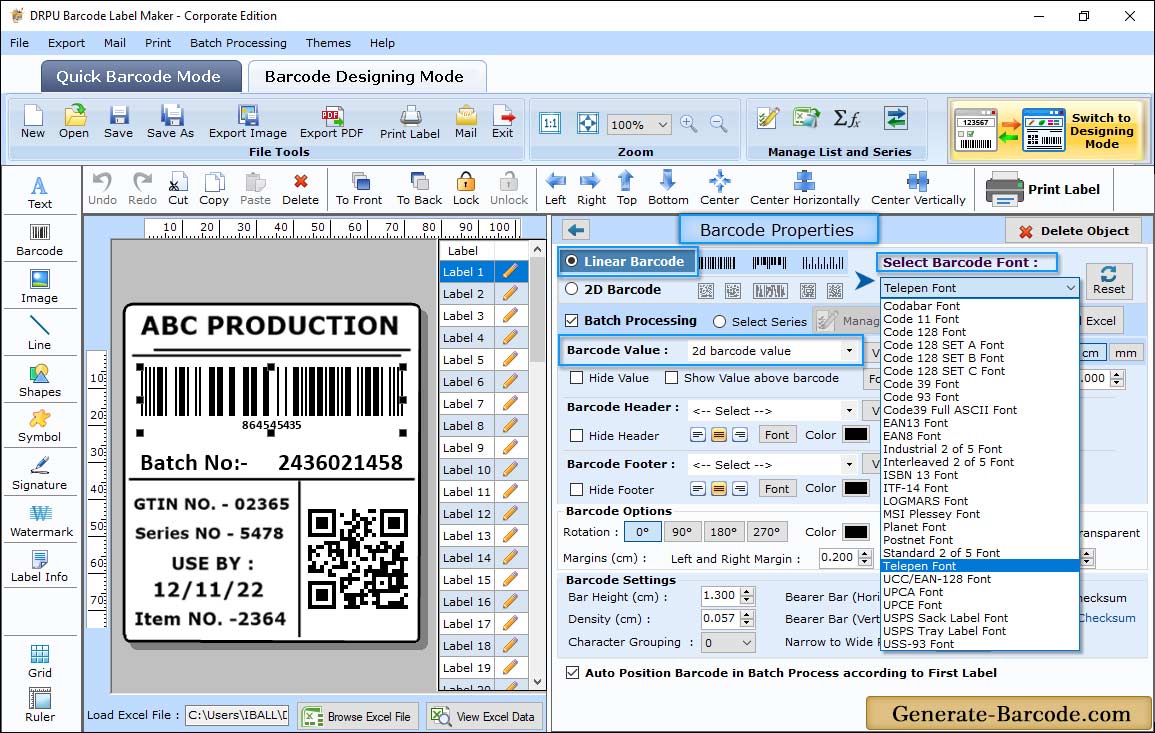The height and width of the screenshot is (733, 1155).
Task: Choose EAN13 Font from list
Action: tap(915, 423)
